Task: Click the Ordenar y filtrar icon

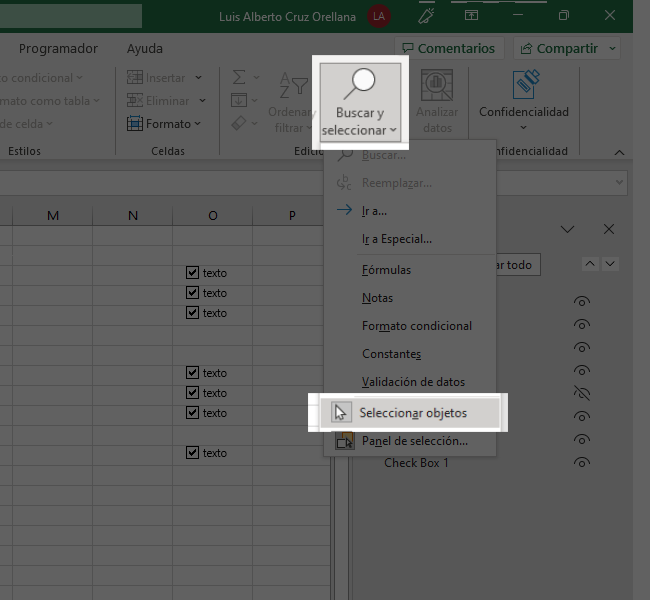Action: pyautogui.click(x=293, y=85)
